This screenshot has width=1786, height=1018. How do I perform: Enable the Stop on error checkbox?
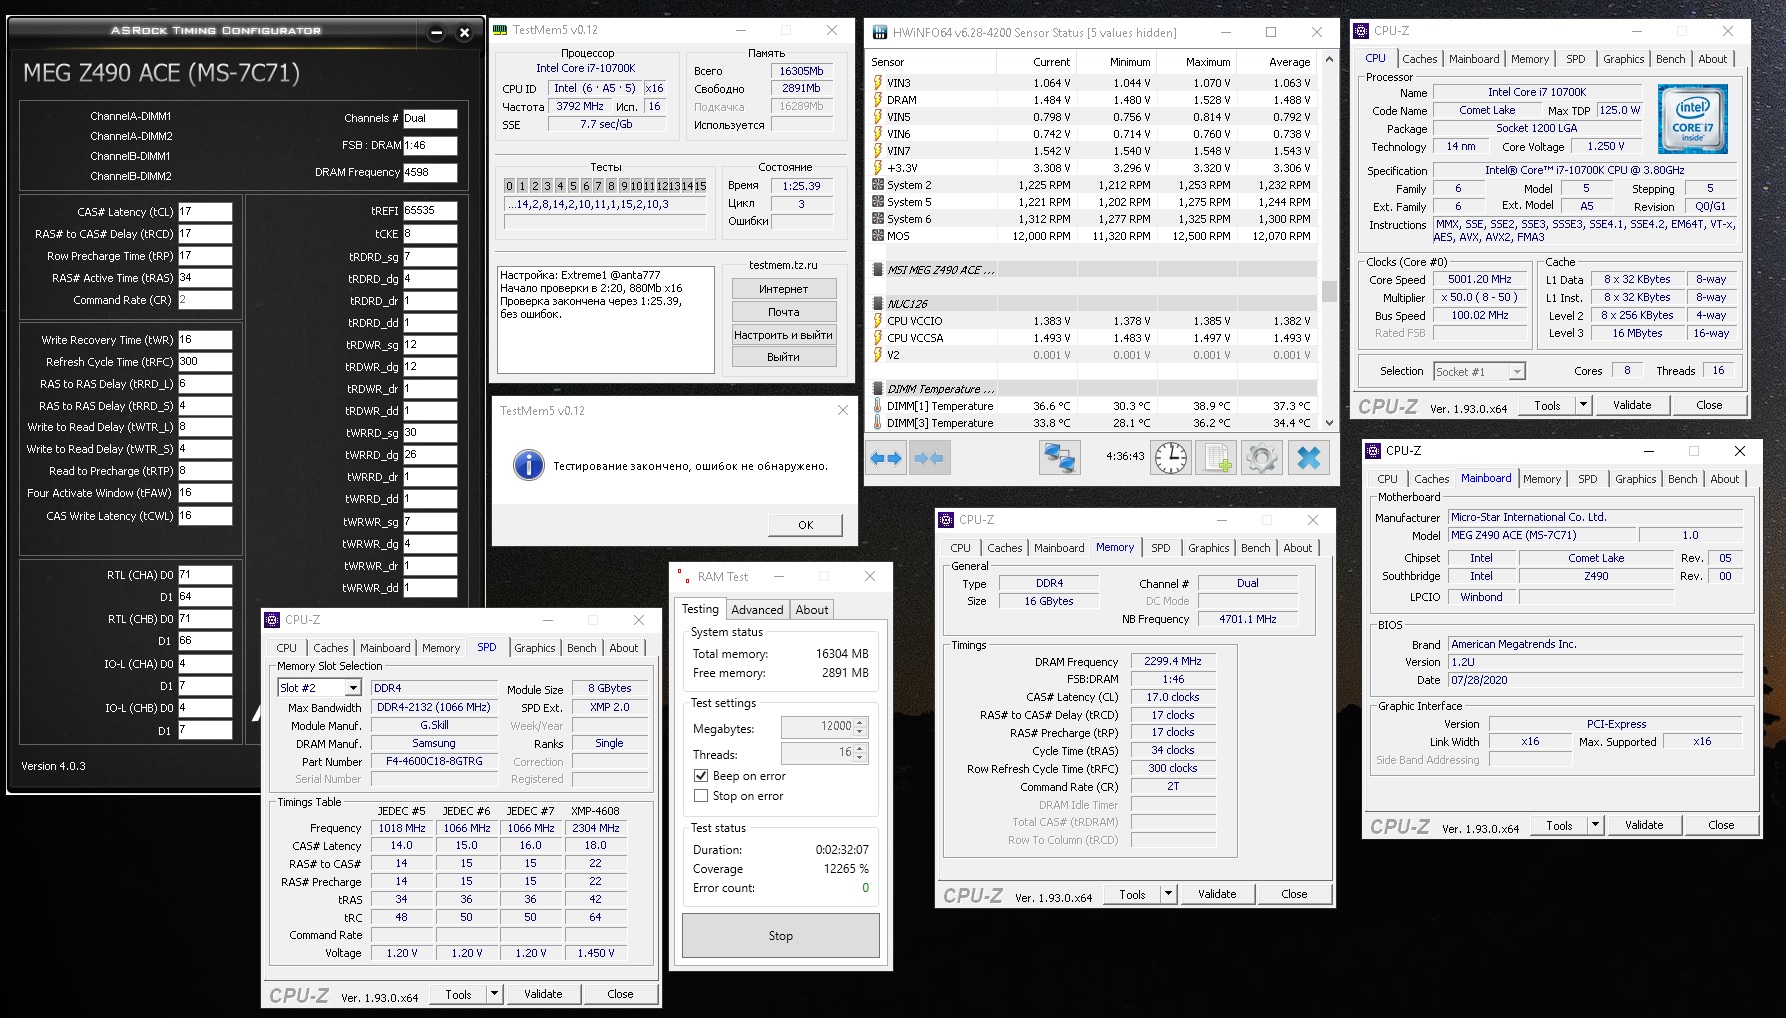(x=701, y=796)
